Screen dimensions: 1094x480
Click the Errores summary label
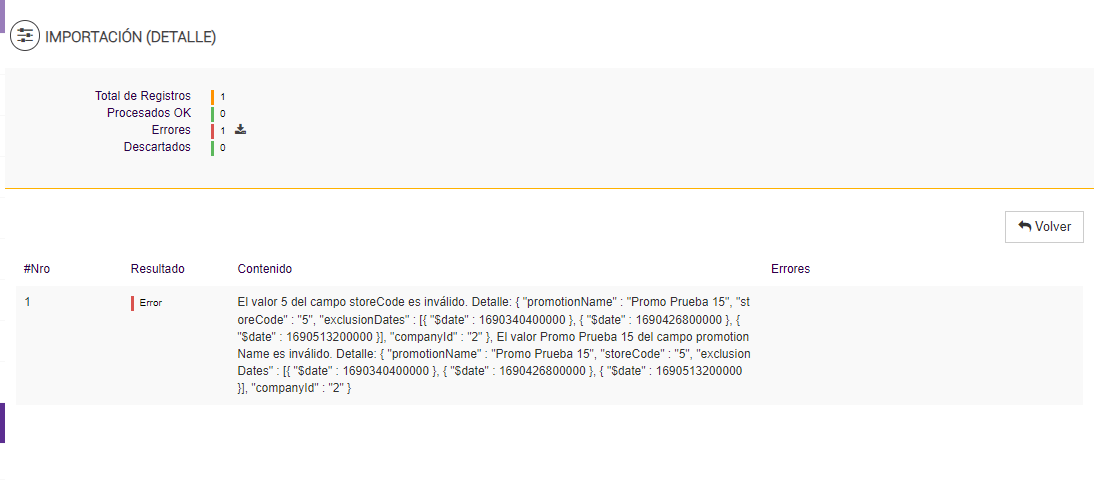(171, 130)
